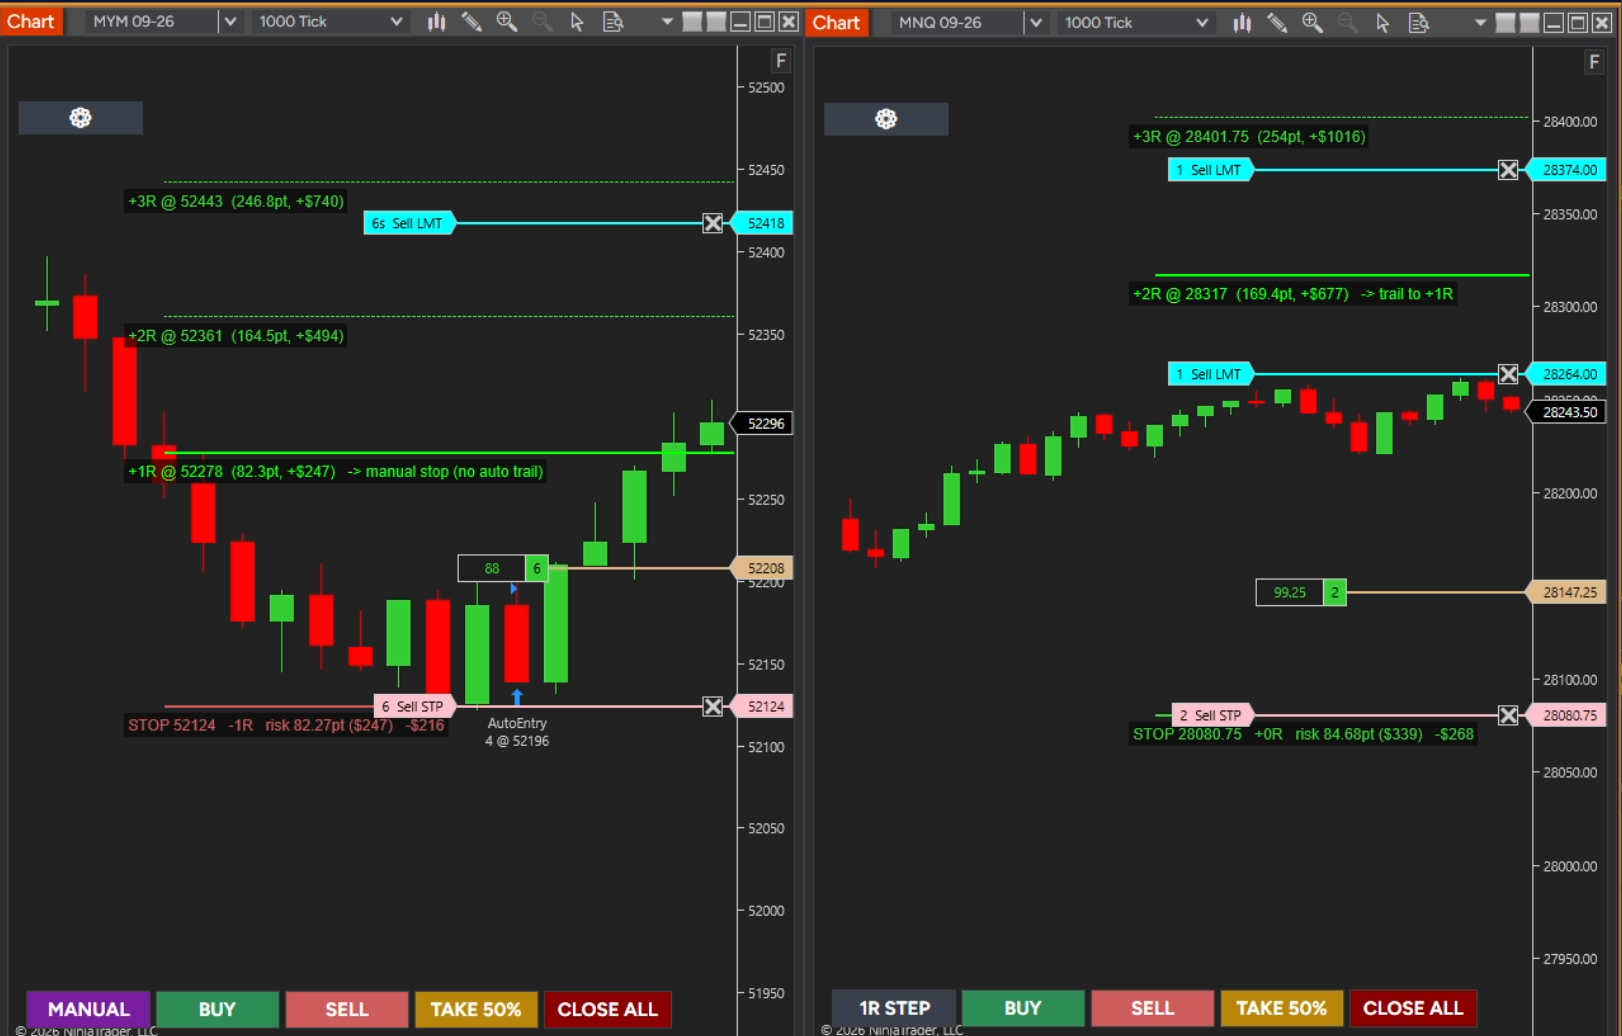Click zoom out magnifier on MYM chart
The image size is (1622, 1036).
(542, 21)
